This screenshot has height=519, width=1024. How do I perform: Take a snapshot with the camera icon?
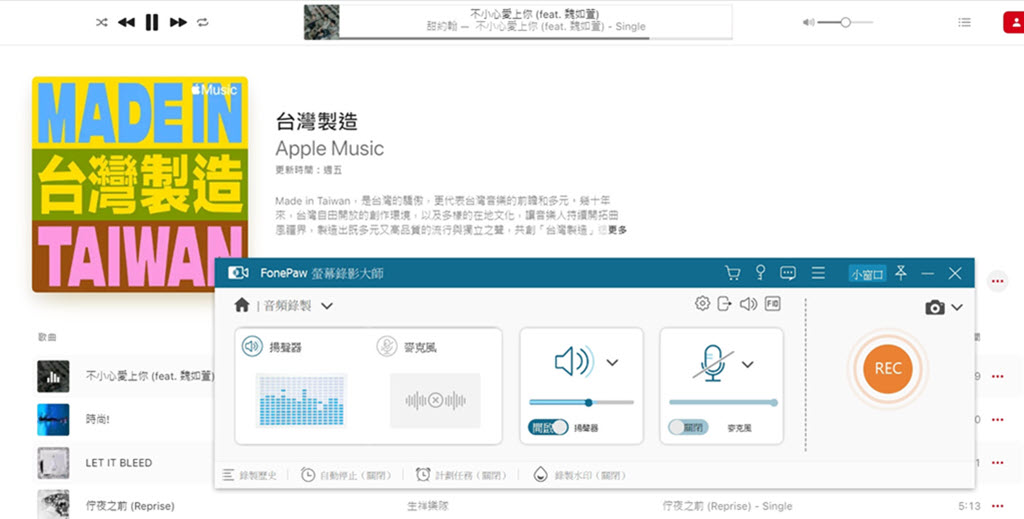(935, 307)
